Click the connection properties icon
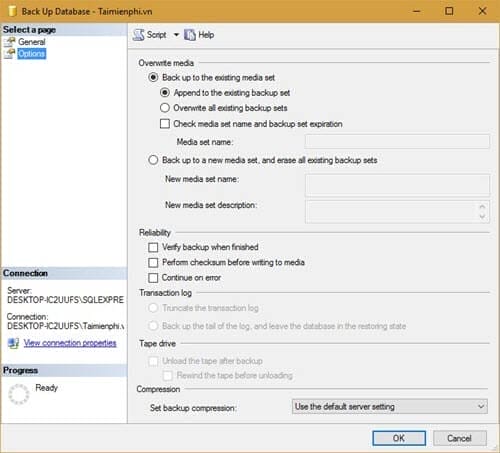This screenshot has width=500, height=453. pyautogui.click(x=13, y=343)
